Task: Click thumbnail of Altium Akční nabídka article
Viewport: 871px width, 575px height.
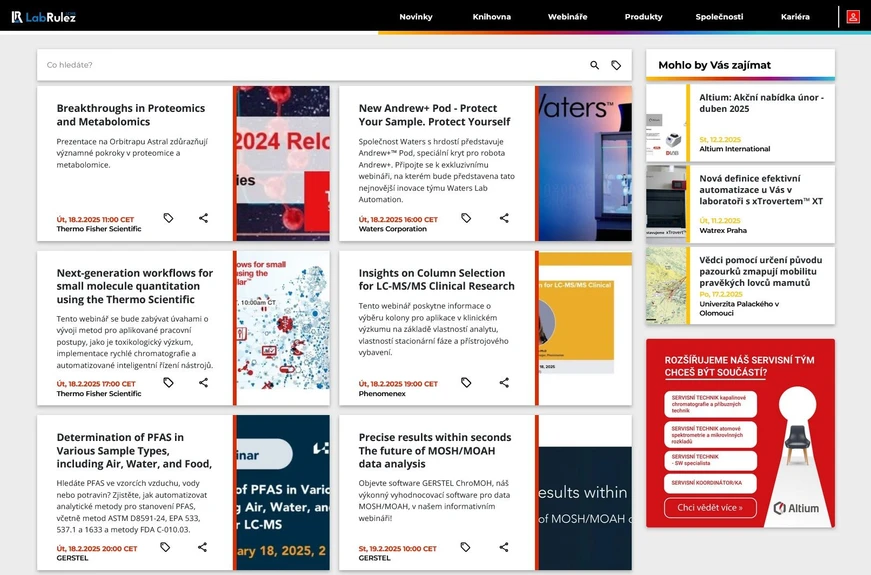Action: point(666,123)
